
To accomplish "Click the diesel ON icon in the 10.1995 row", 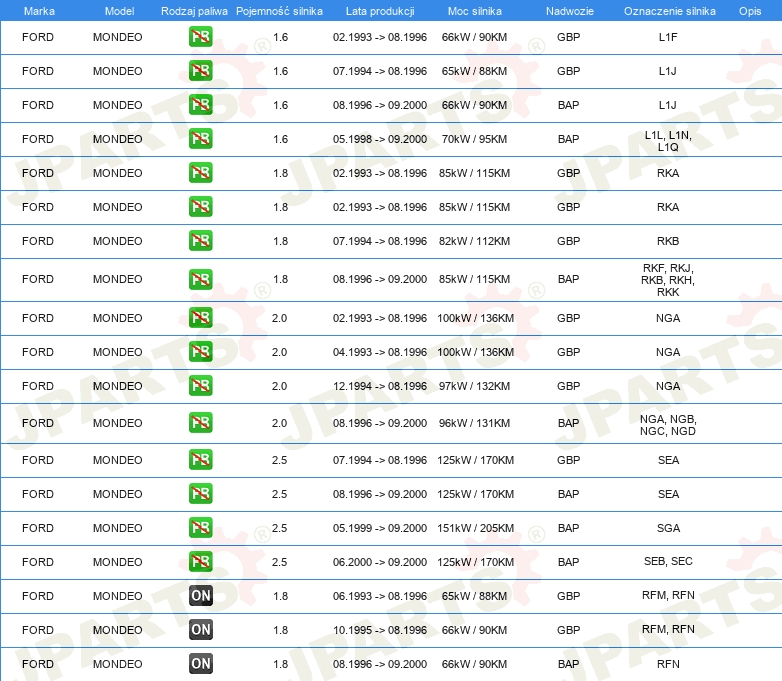I will tap(200, 630).
